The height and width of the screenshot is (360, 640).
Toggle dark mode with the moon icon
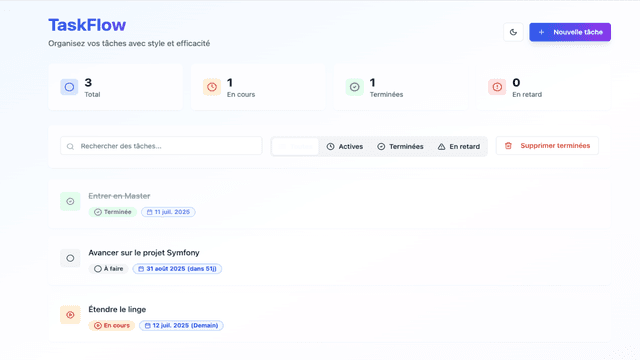pos(513,32)
